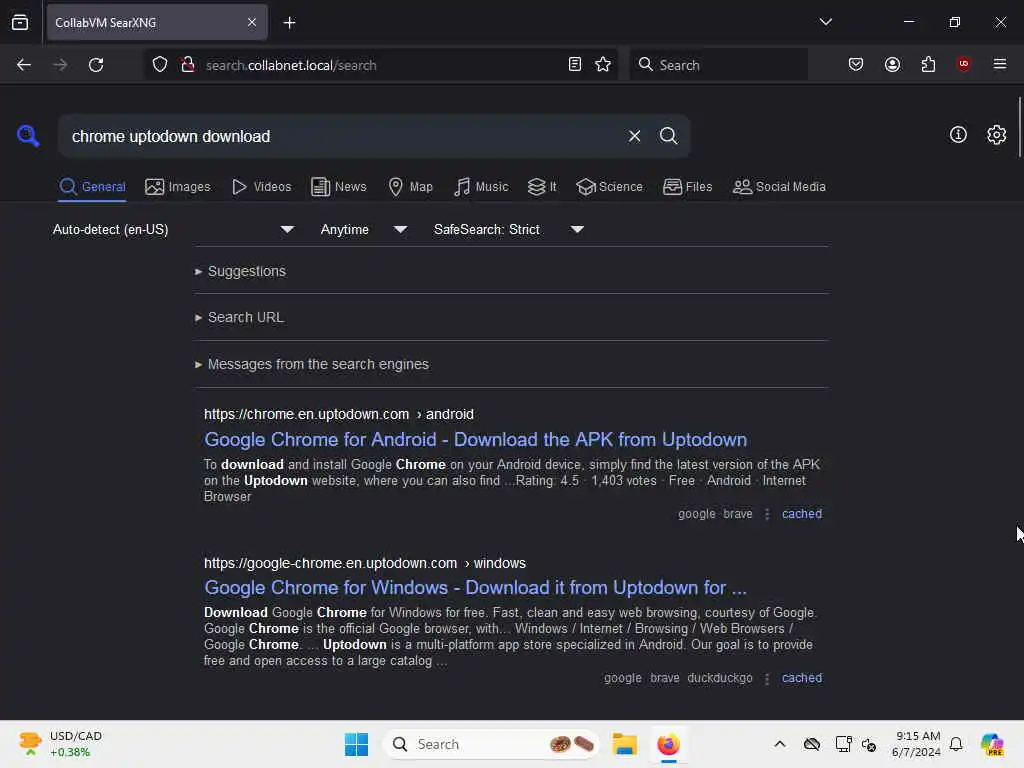Open the Pocket save icon

pos(856,65)
